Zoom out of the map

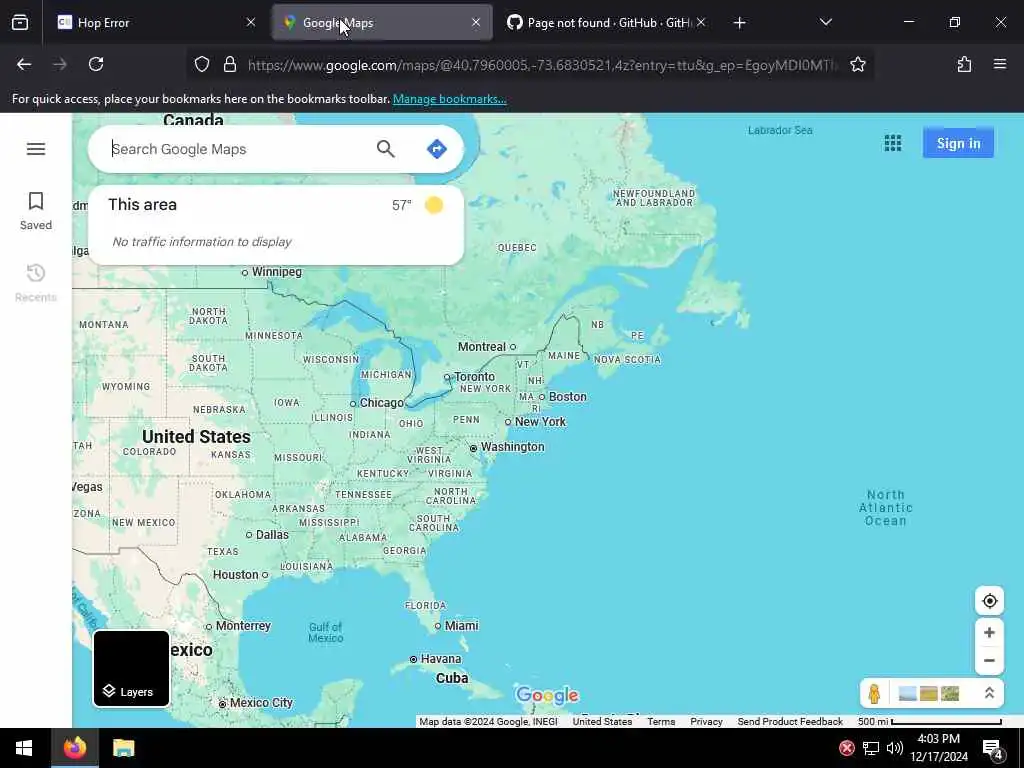tap(989, 660)
